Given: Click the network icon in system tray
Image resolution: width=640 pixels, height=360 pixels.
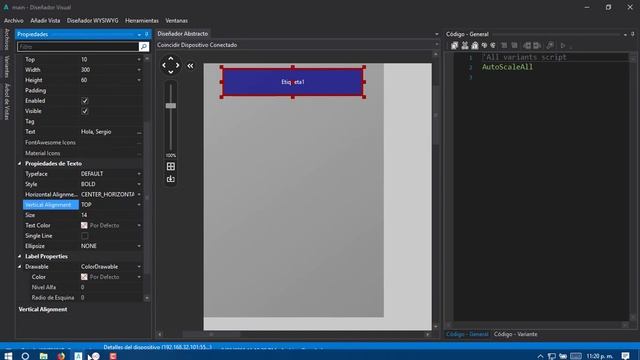Looking at the screenshot, I should 551,356.
